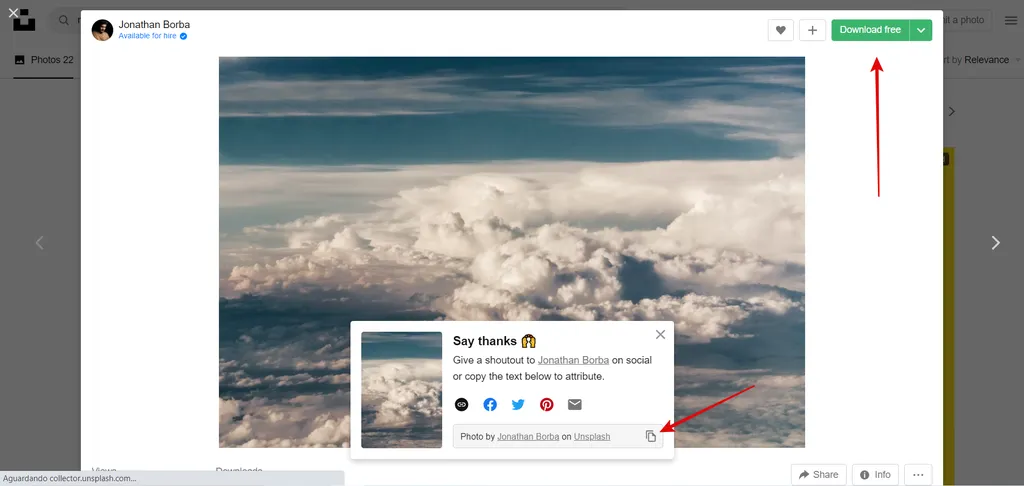Click the Say thanks thumbnail image
The image size is (1024, 486).
coord(402,390)
